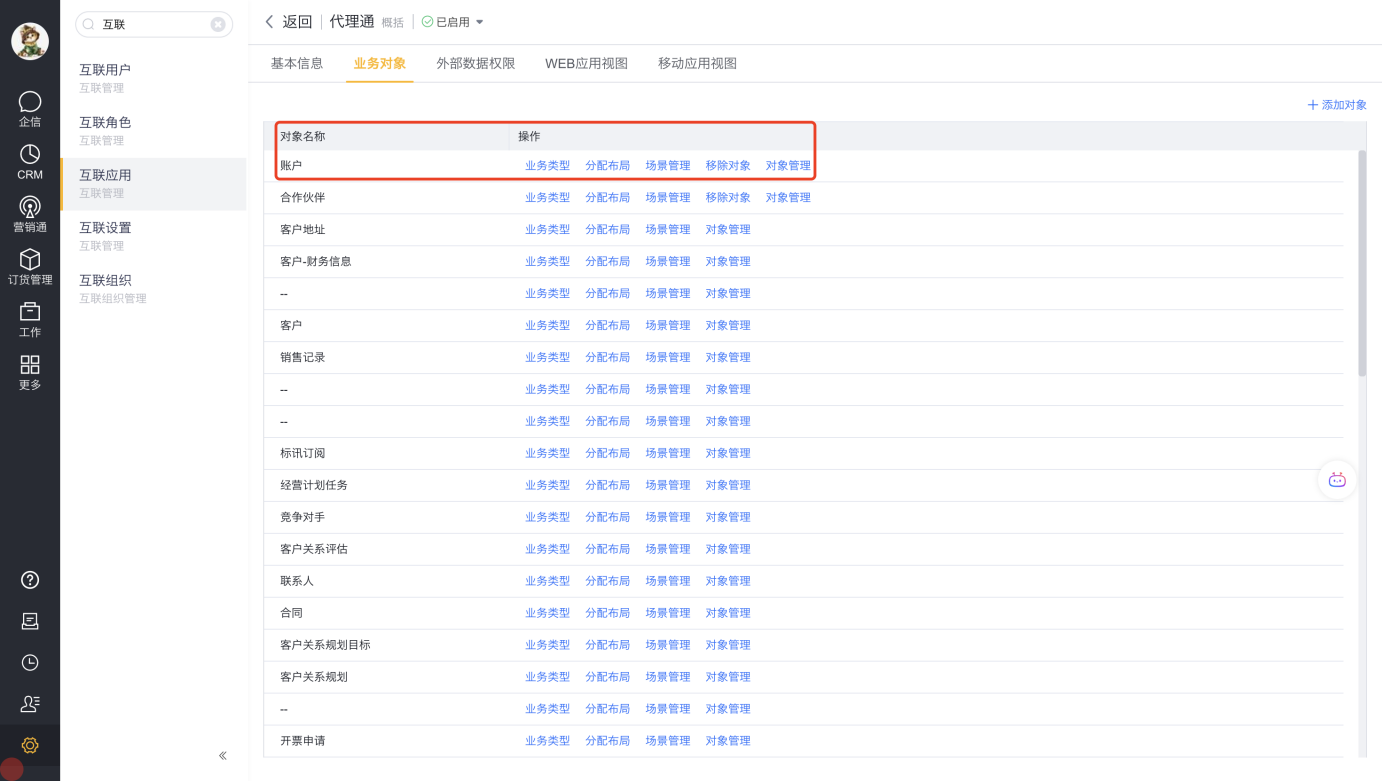The image size is (1382, 781).
Task: Open the history clock icon
Action: click(x=30, y=662)
